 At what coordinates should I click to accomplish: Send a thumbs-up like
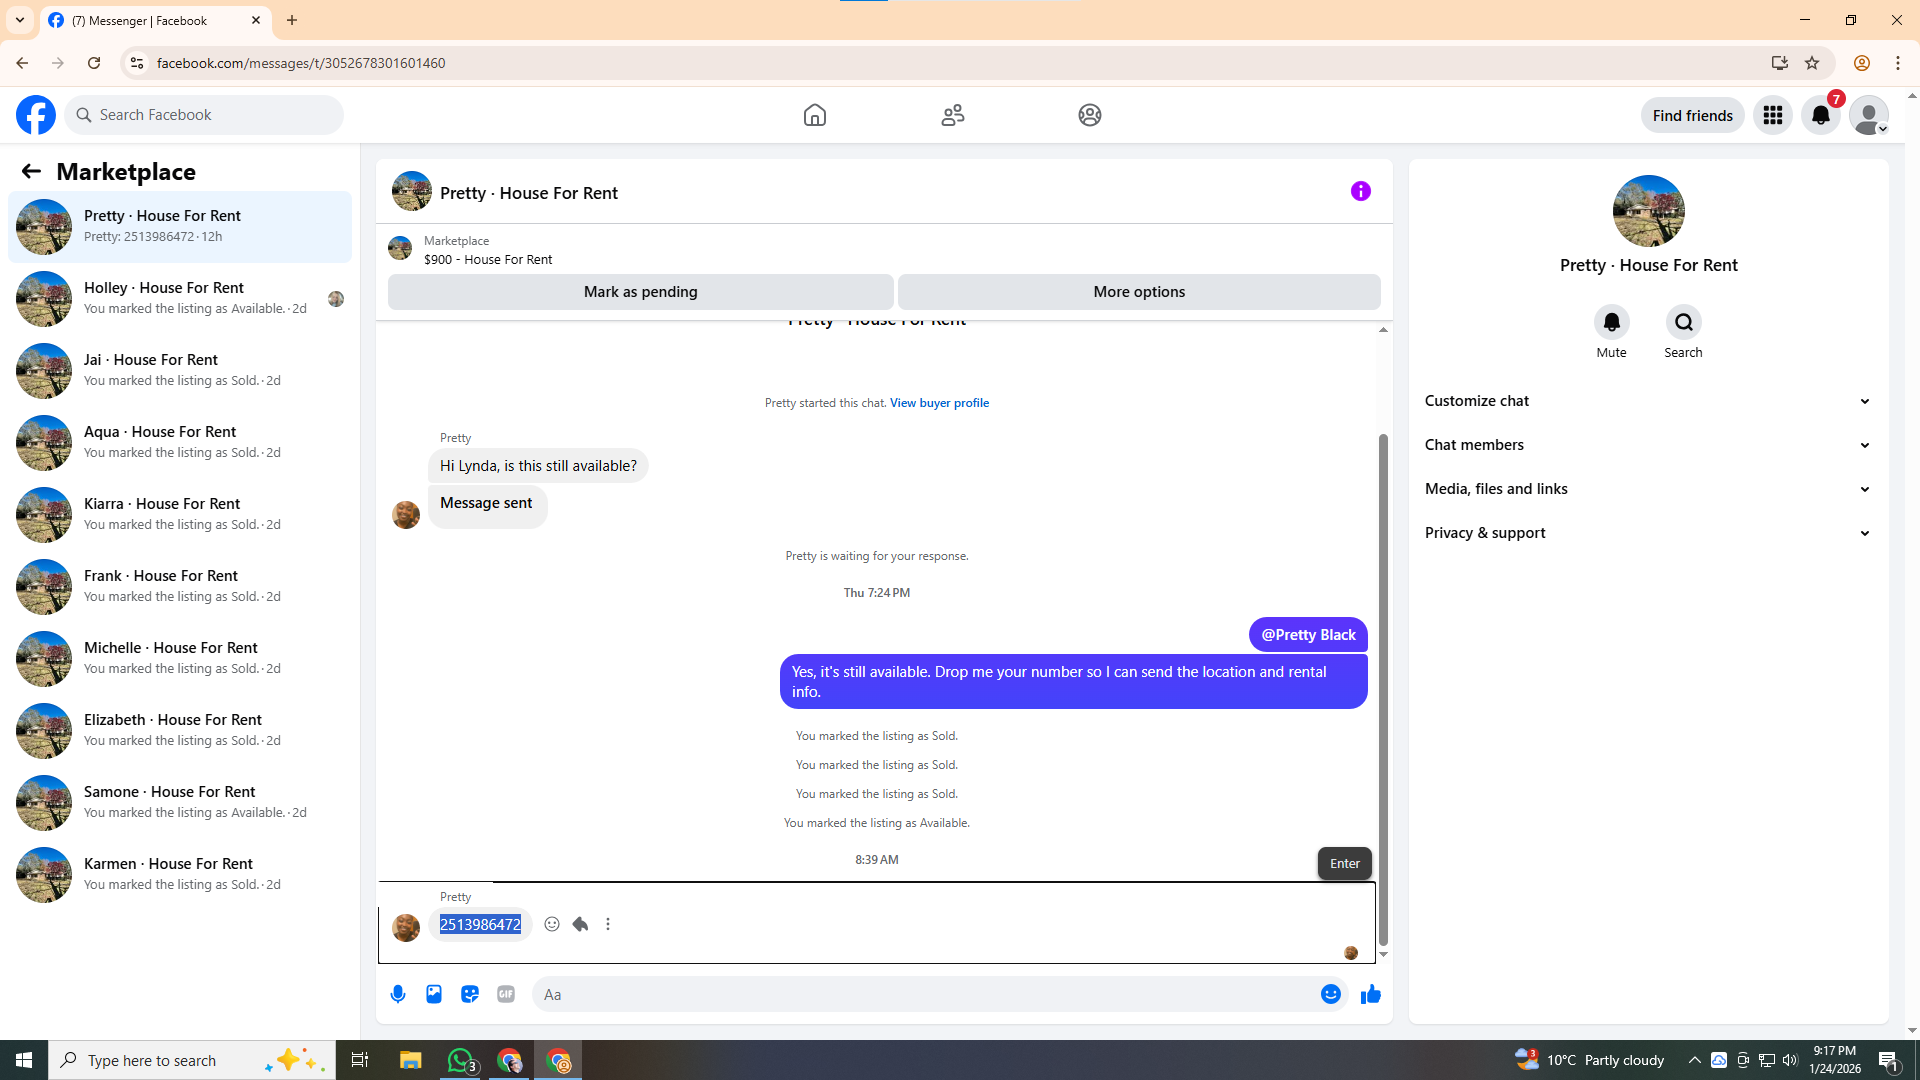(x=1370, y=994)
